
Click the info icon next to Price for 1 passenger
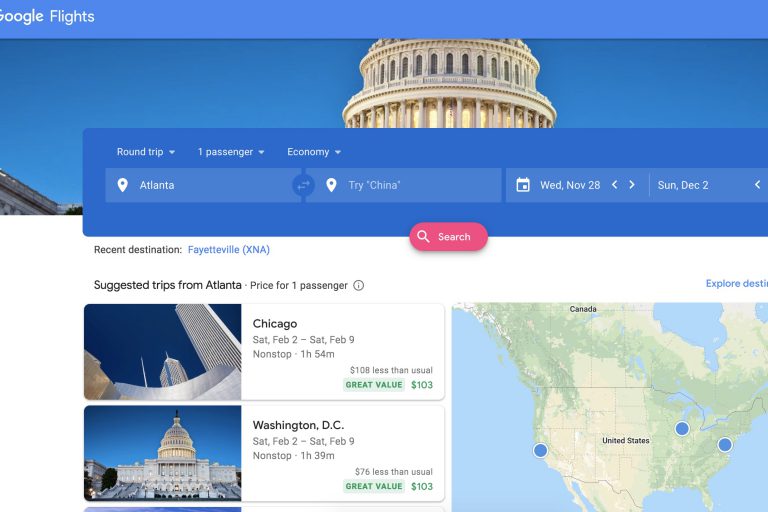coord(359,285)
